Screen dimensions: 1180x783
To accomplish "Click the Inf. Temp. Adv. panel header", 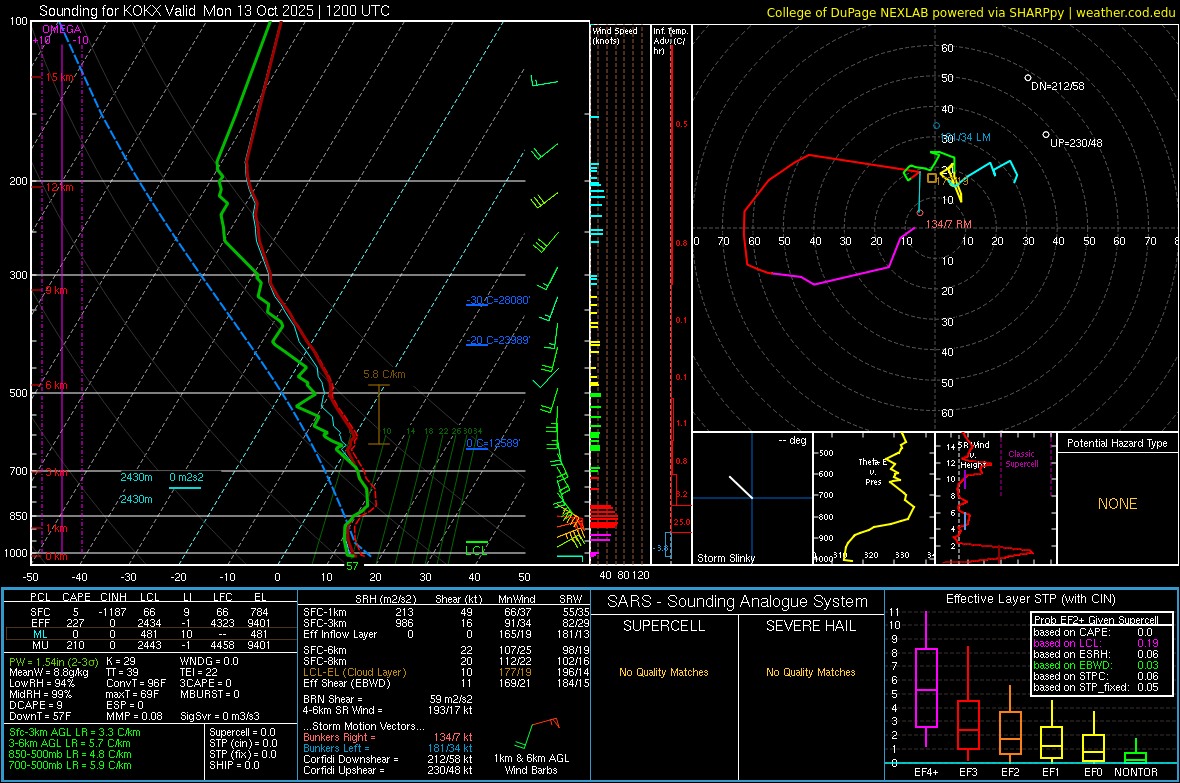I will click(x=670, y=41).
